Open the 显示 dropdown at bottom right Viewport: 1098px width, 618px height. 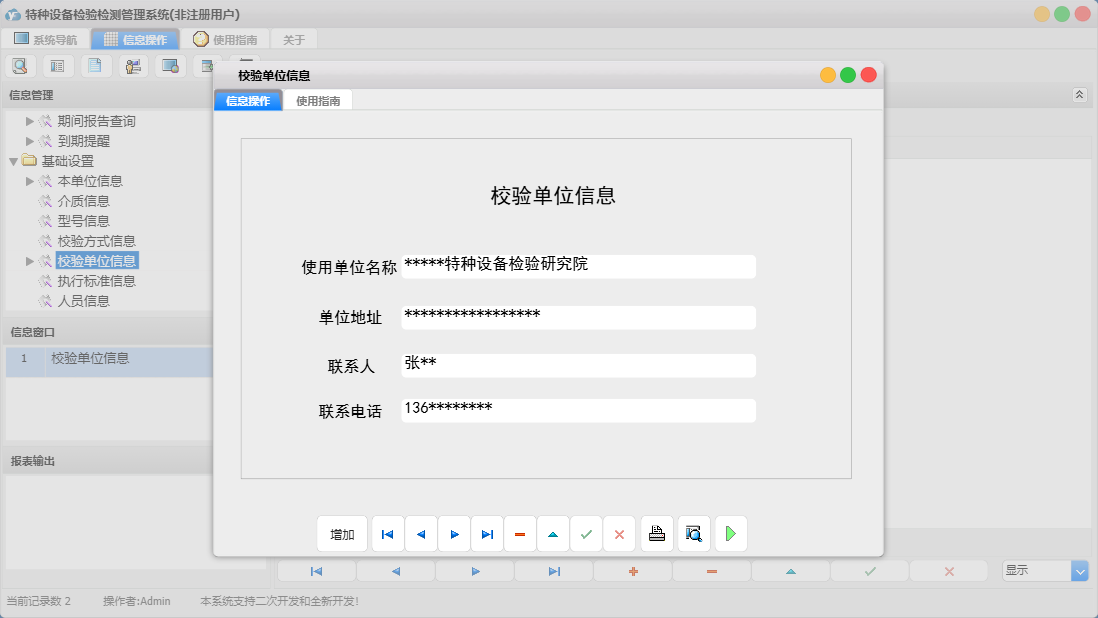pos(1078,570)
